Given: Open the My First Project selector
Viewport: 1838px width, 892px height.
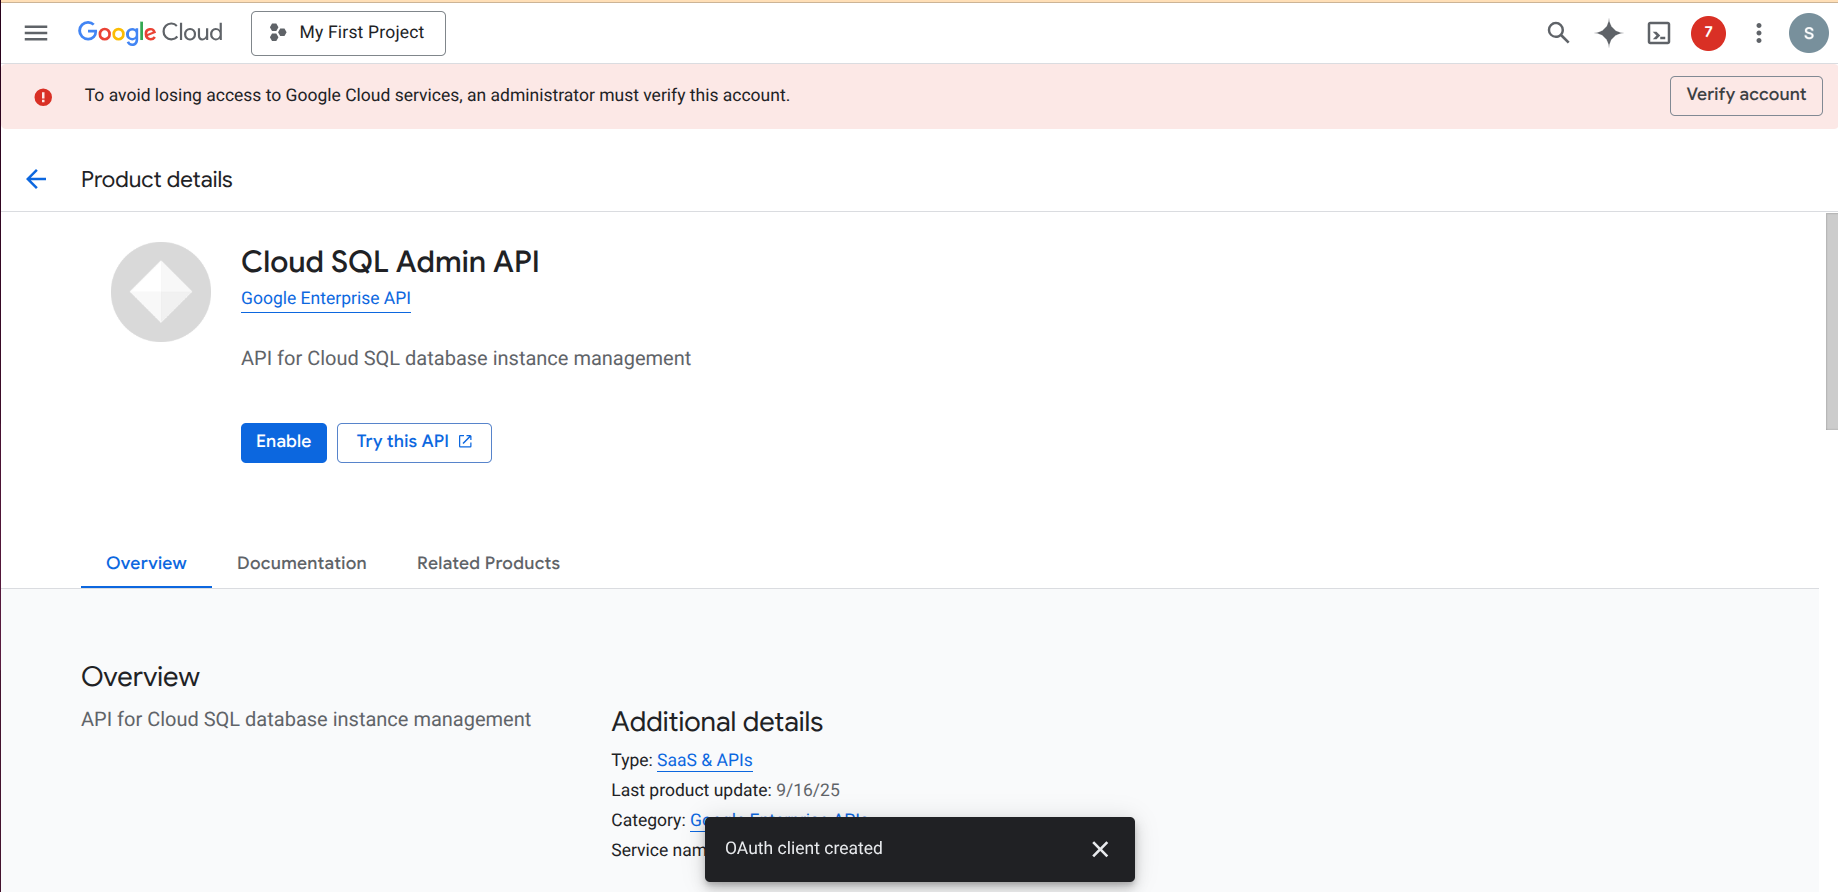Looking at the screenshot, I should [x=348, y=33].
